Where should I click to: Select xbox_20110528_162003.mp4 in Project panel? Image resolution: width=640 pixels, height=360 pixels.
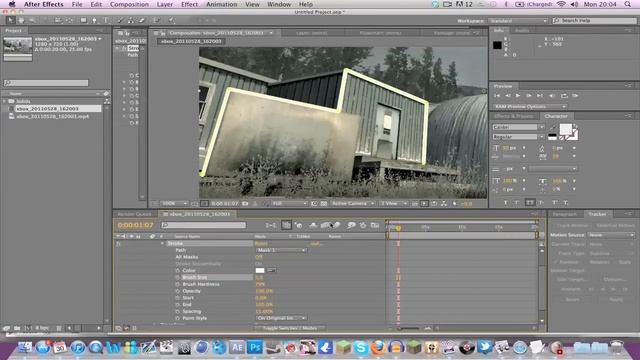[53, 116]
